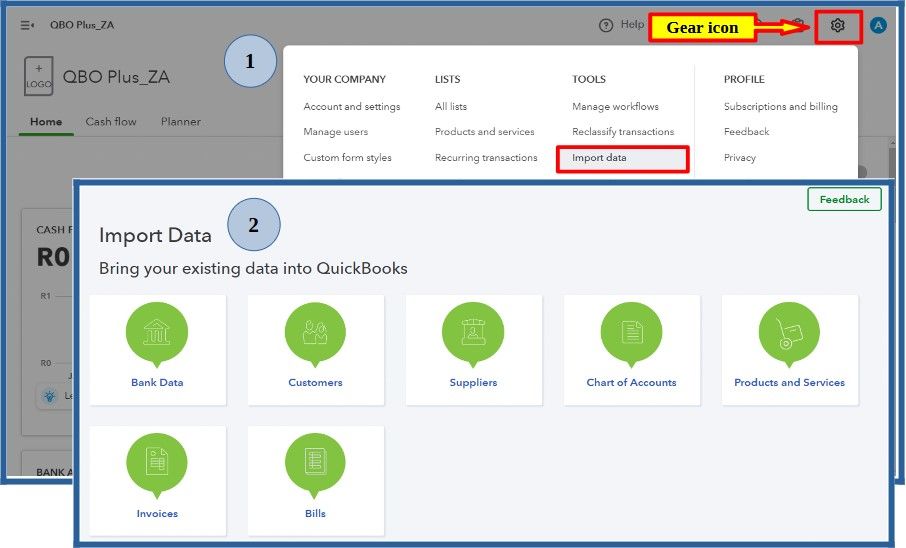The image size is (906, 548).
Task: Click the LISTS column header
Action: 448,79
